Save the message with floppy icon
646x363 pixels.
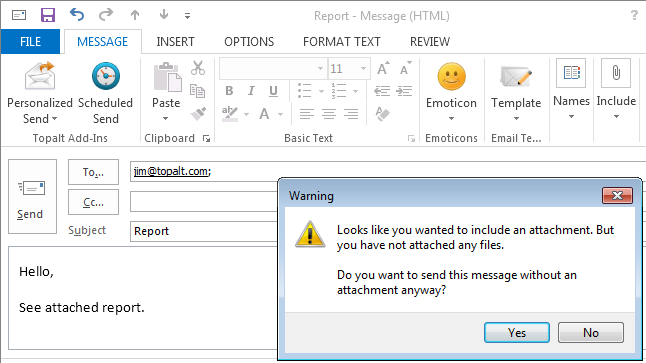48,15
